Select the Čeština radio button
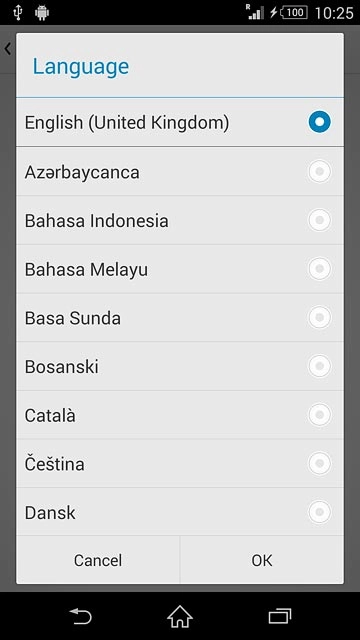The height and width of the screenshot is (640, 360). pyautogui.click(x=320, y=463)
